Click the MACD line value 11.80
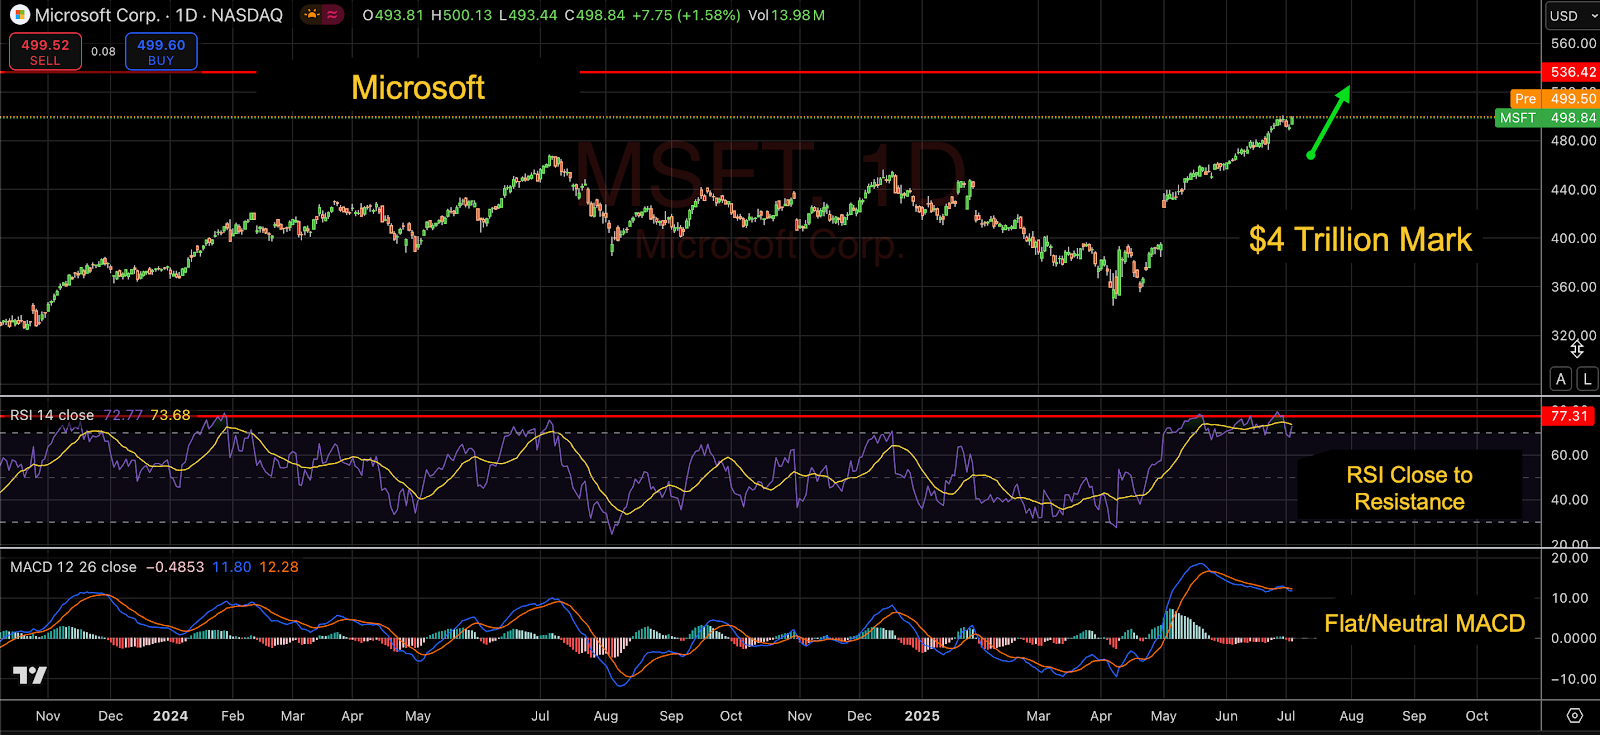This screenshot has width=1600, height=735. tap(232, 567)
